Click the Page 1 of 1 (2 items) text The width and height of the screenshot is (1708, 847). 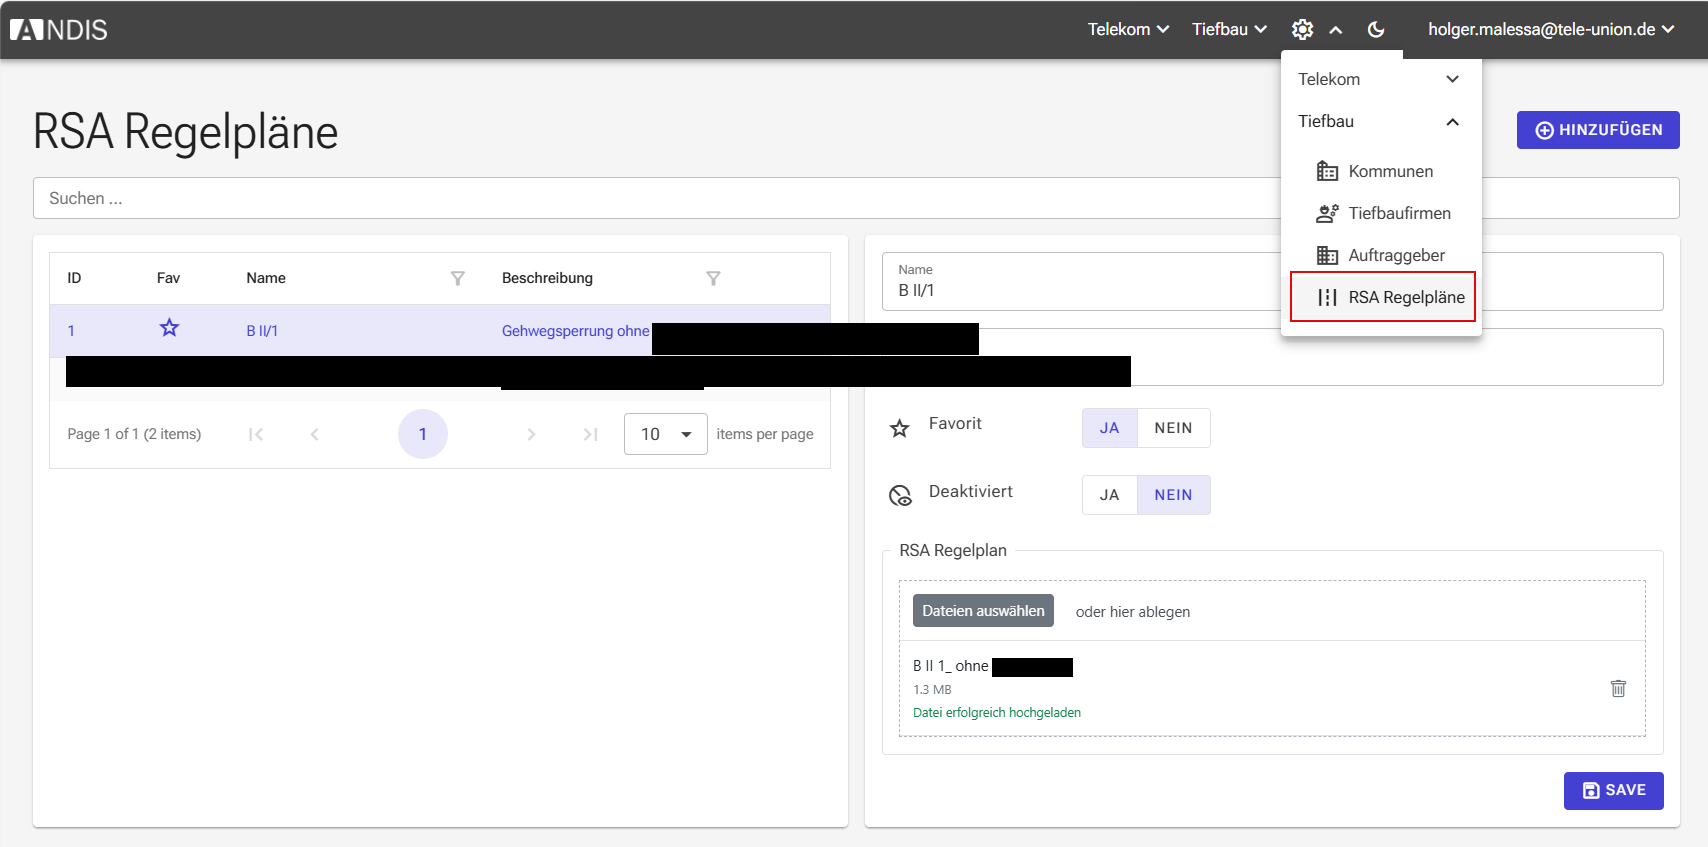134,434
